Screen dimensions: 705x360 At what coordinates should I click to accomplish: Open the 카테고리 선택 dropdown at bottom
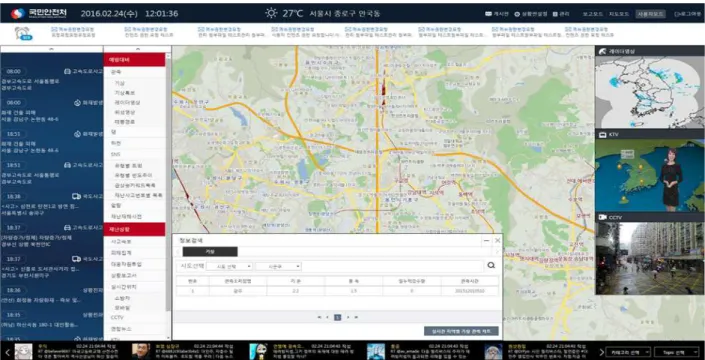click(x=628, y=352)
